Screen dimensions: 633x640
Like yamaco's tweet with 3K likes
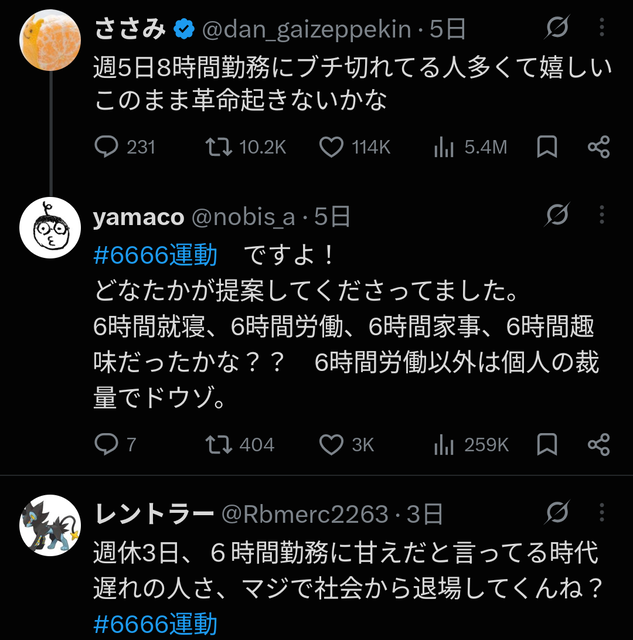[x=346, y=444]
